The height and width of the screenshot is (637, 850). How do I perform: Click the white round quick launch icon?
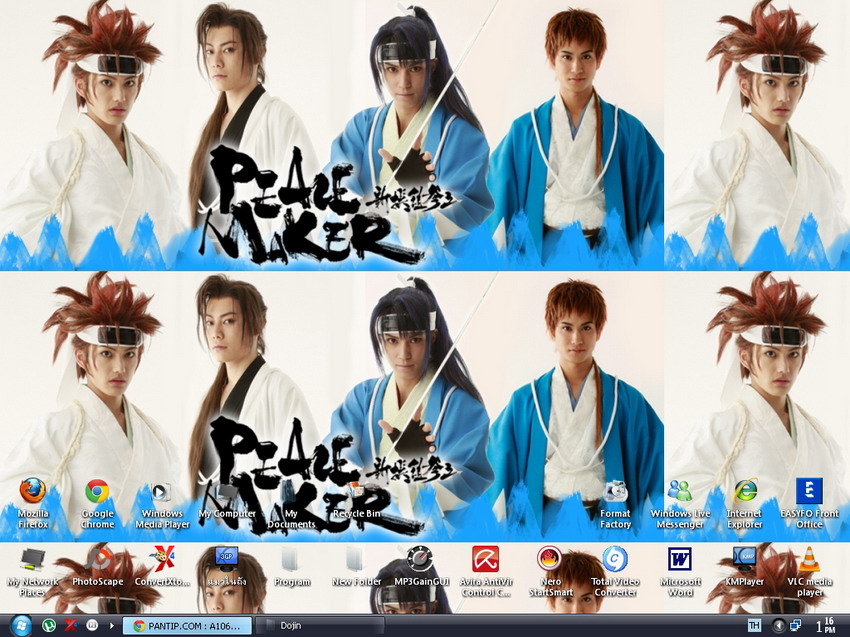pyautogui.click(x=92, y=625)
